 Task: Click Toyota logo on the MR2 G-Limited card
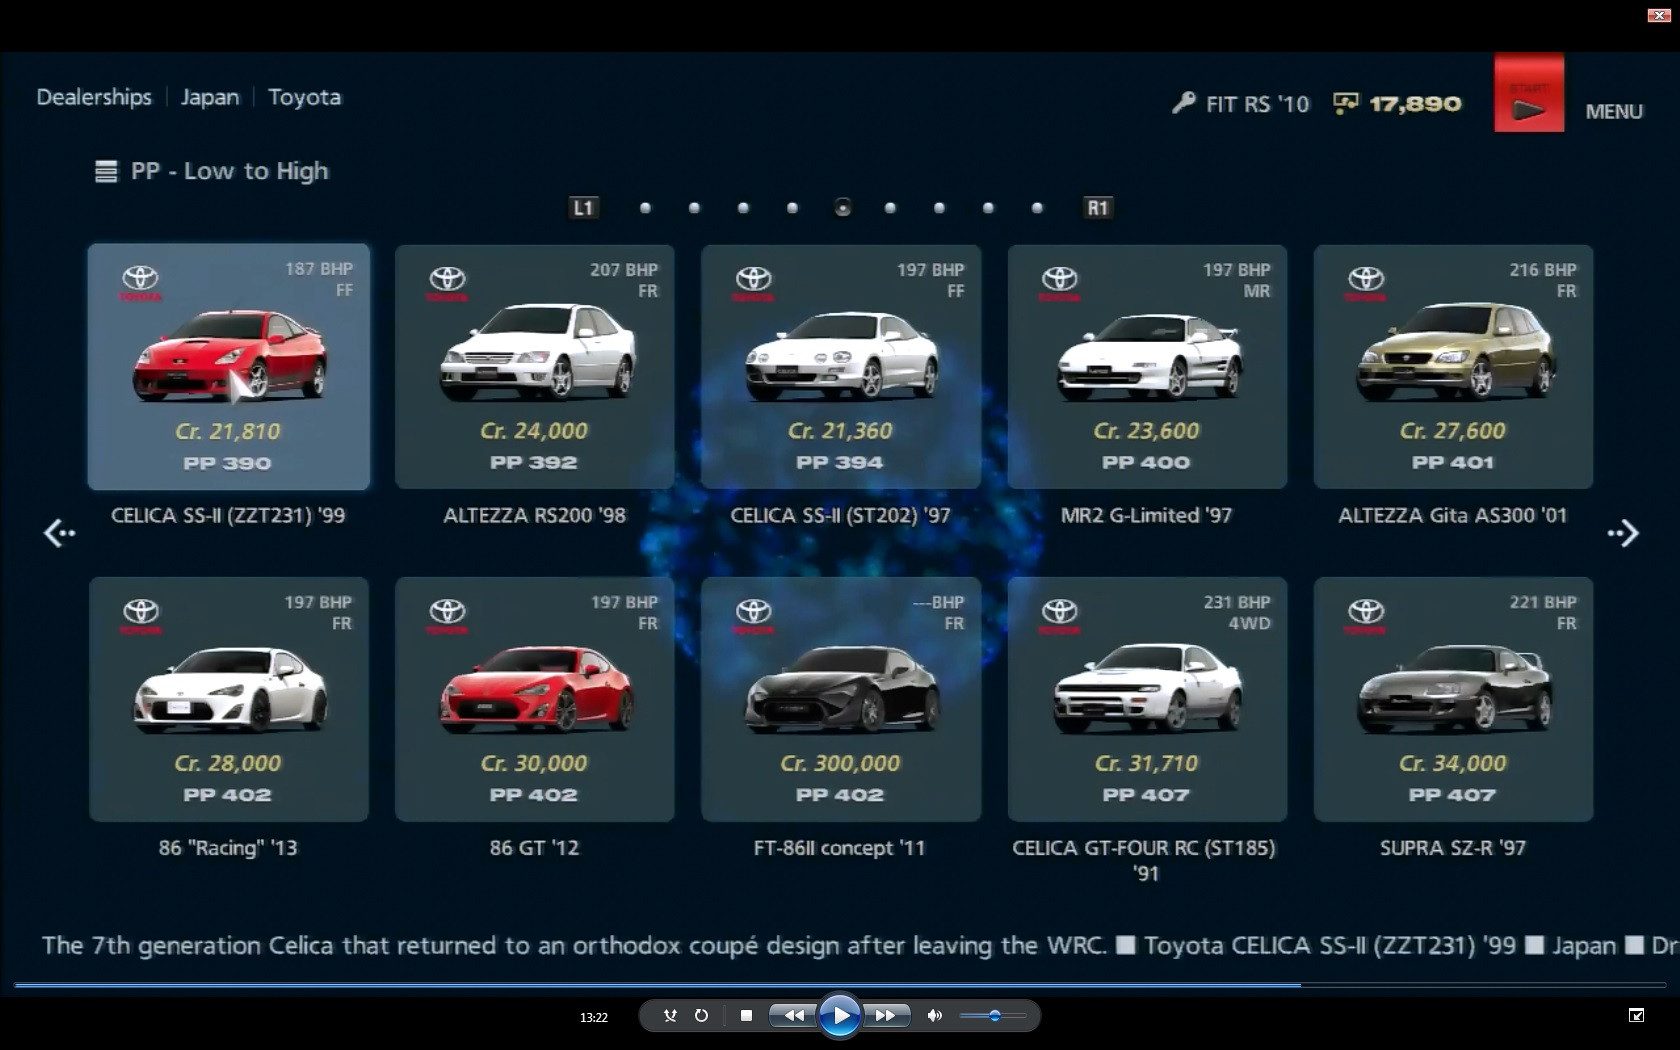coord(1060,283)
